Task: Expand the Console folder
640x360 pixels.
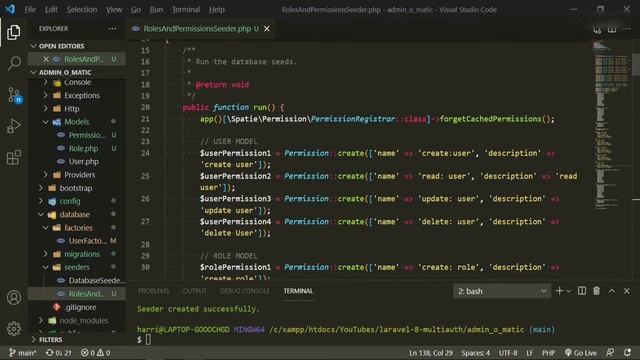Action: [x=77, y=82]
